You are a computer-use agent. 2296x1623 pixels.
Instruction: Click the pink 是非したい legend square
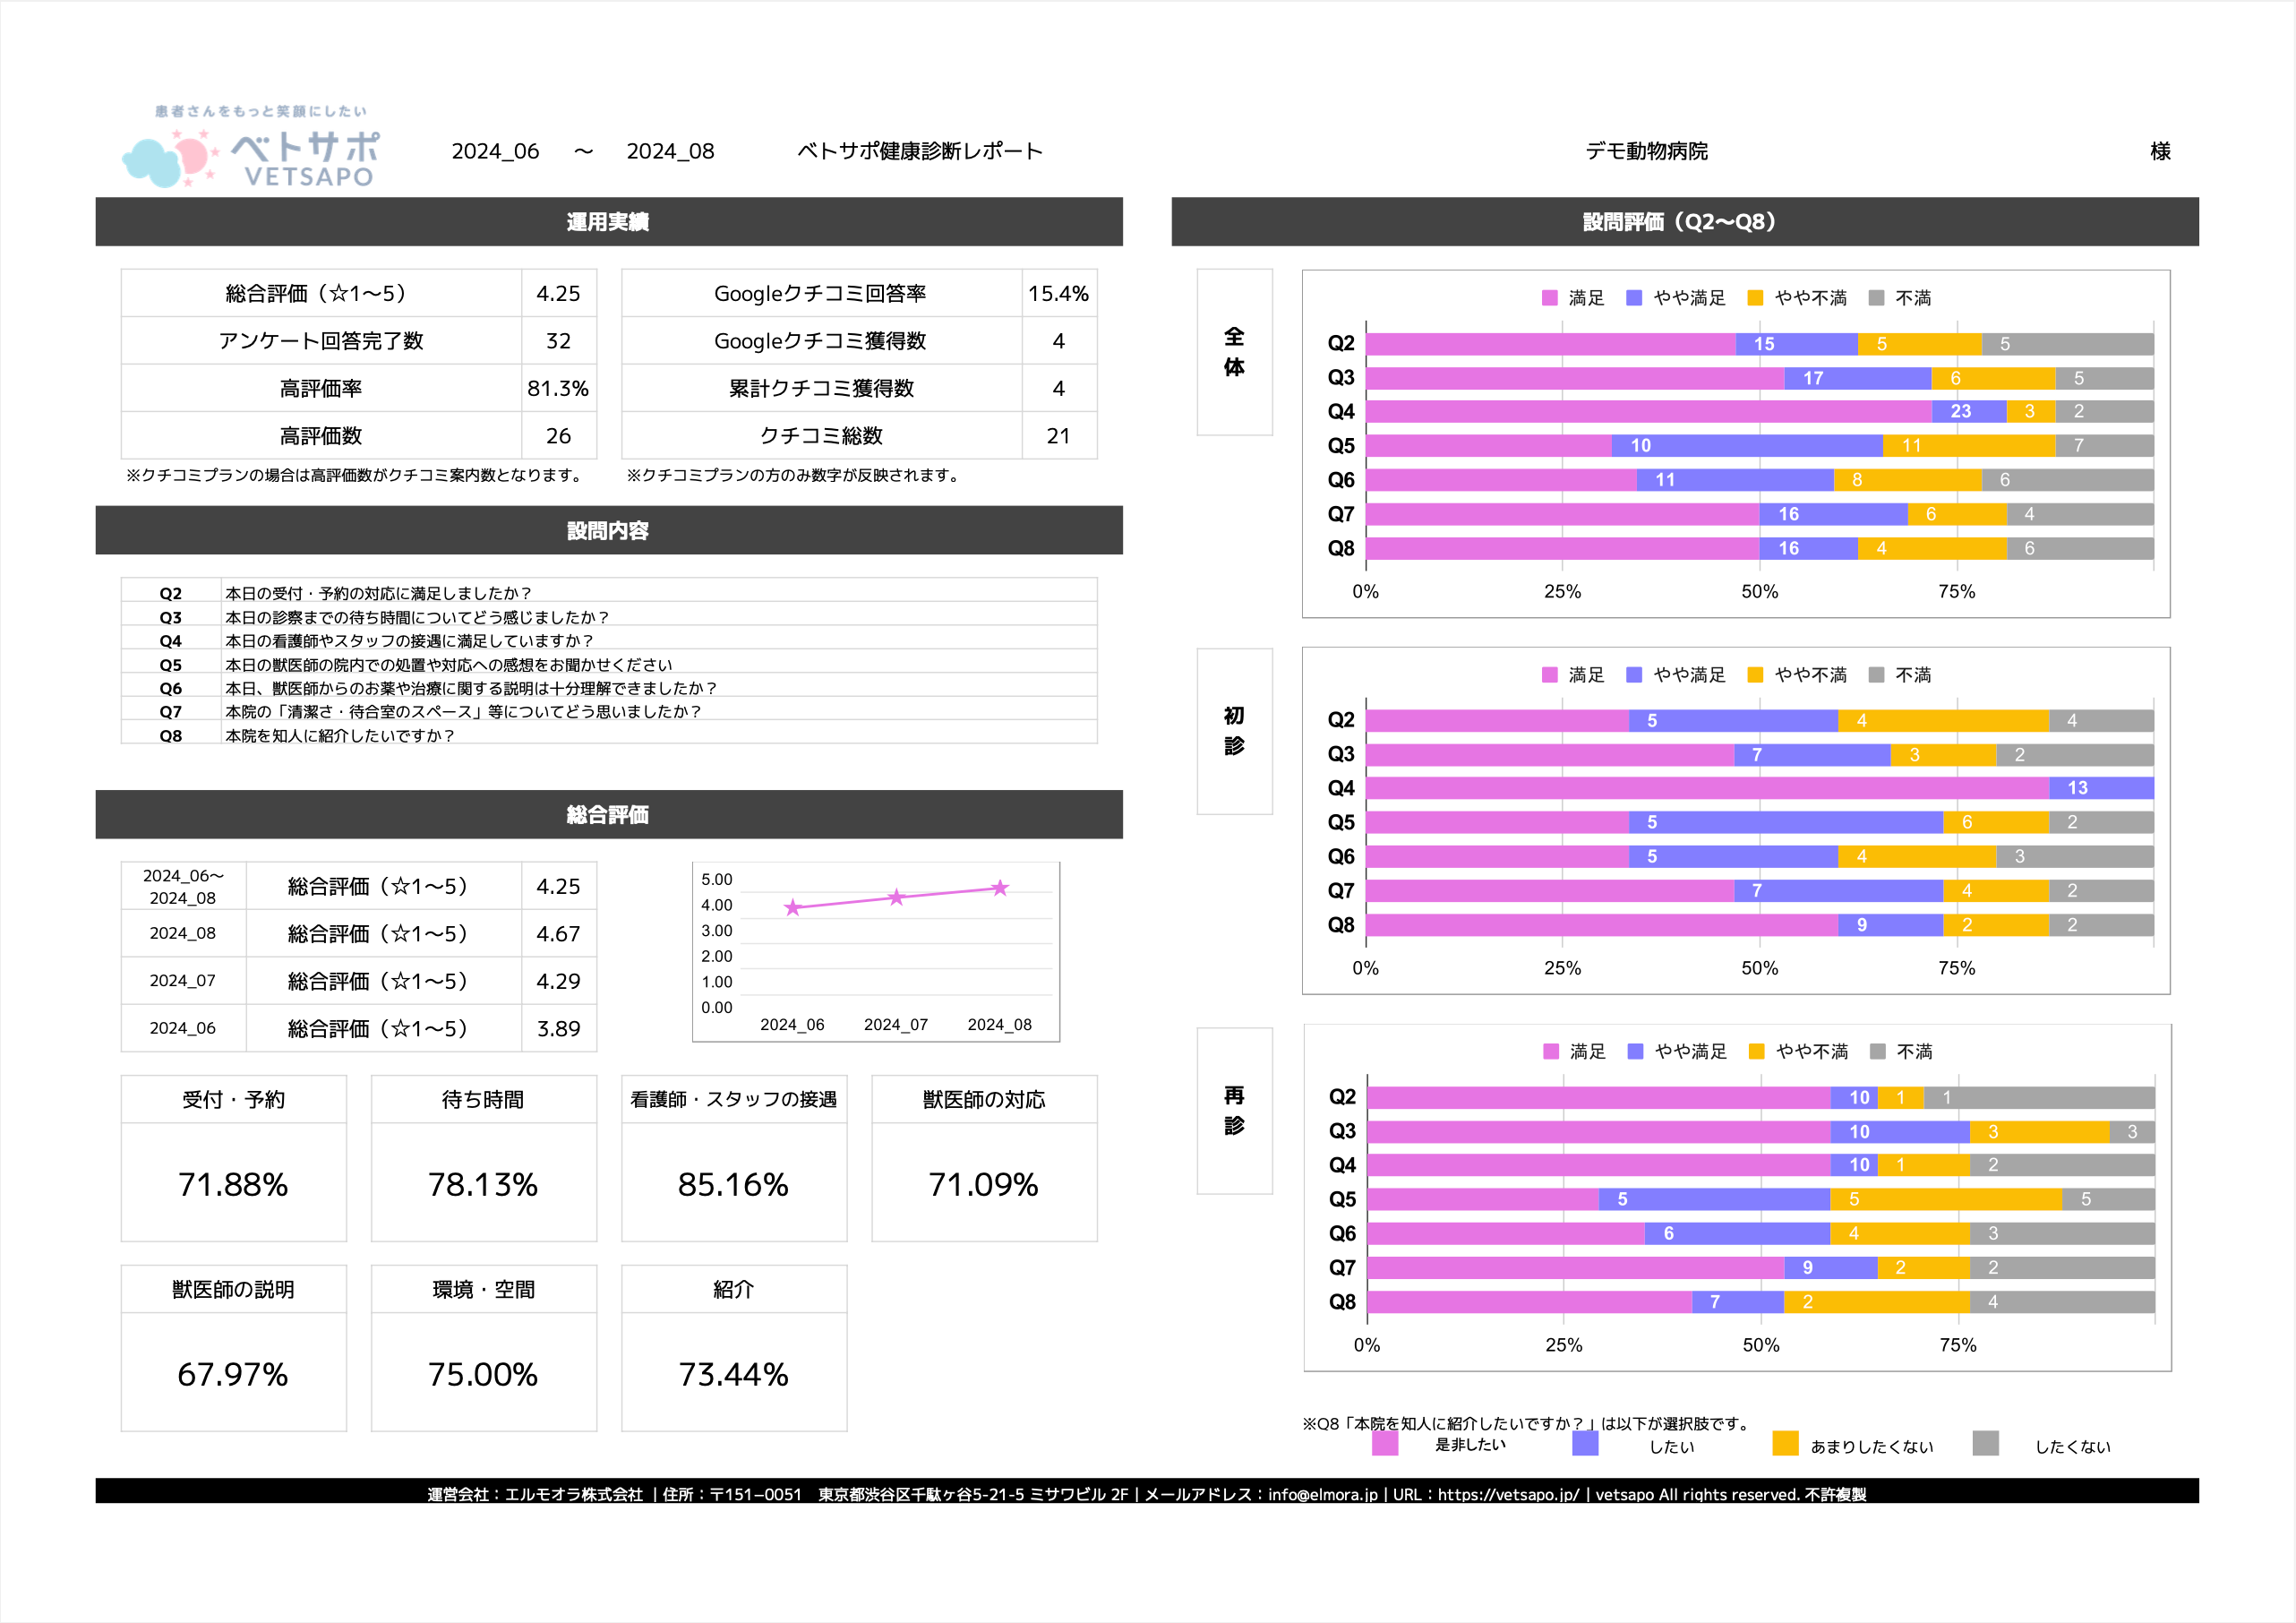tap(1385, 1443)
